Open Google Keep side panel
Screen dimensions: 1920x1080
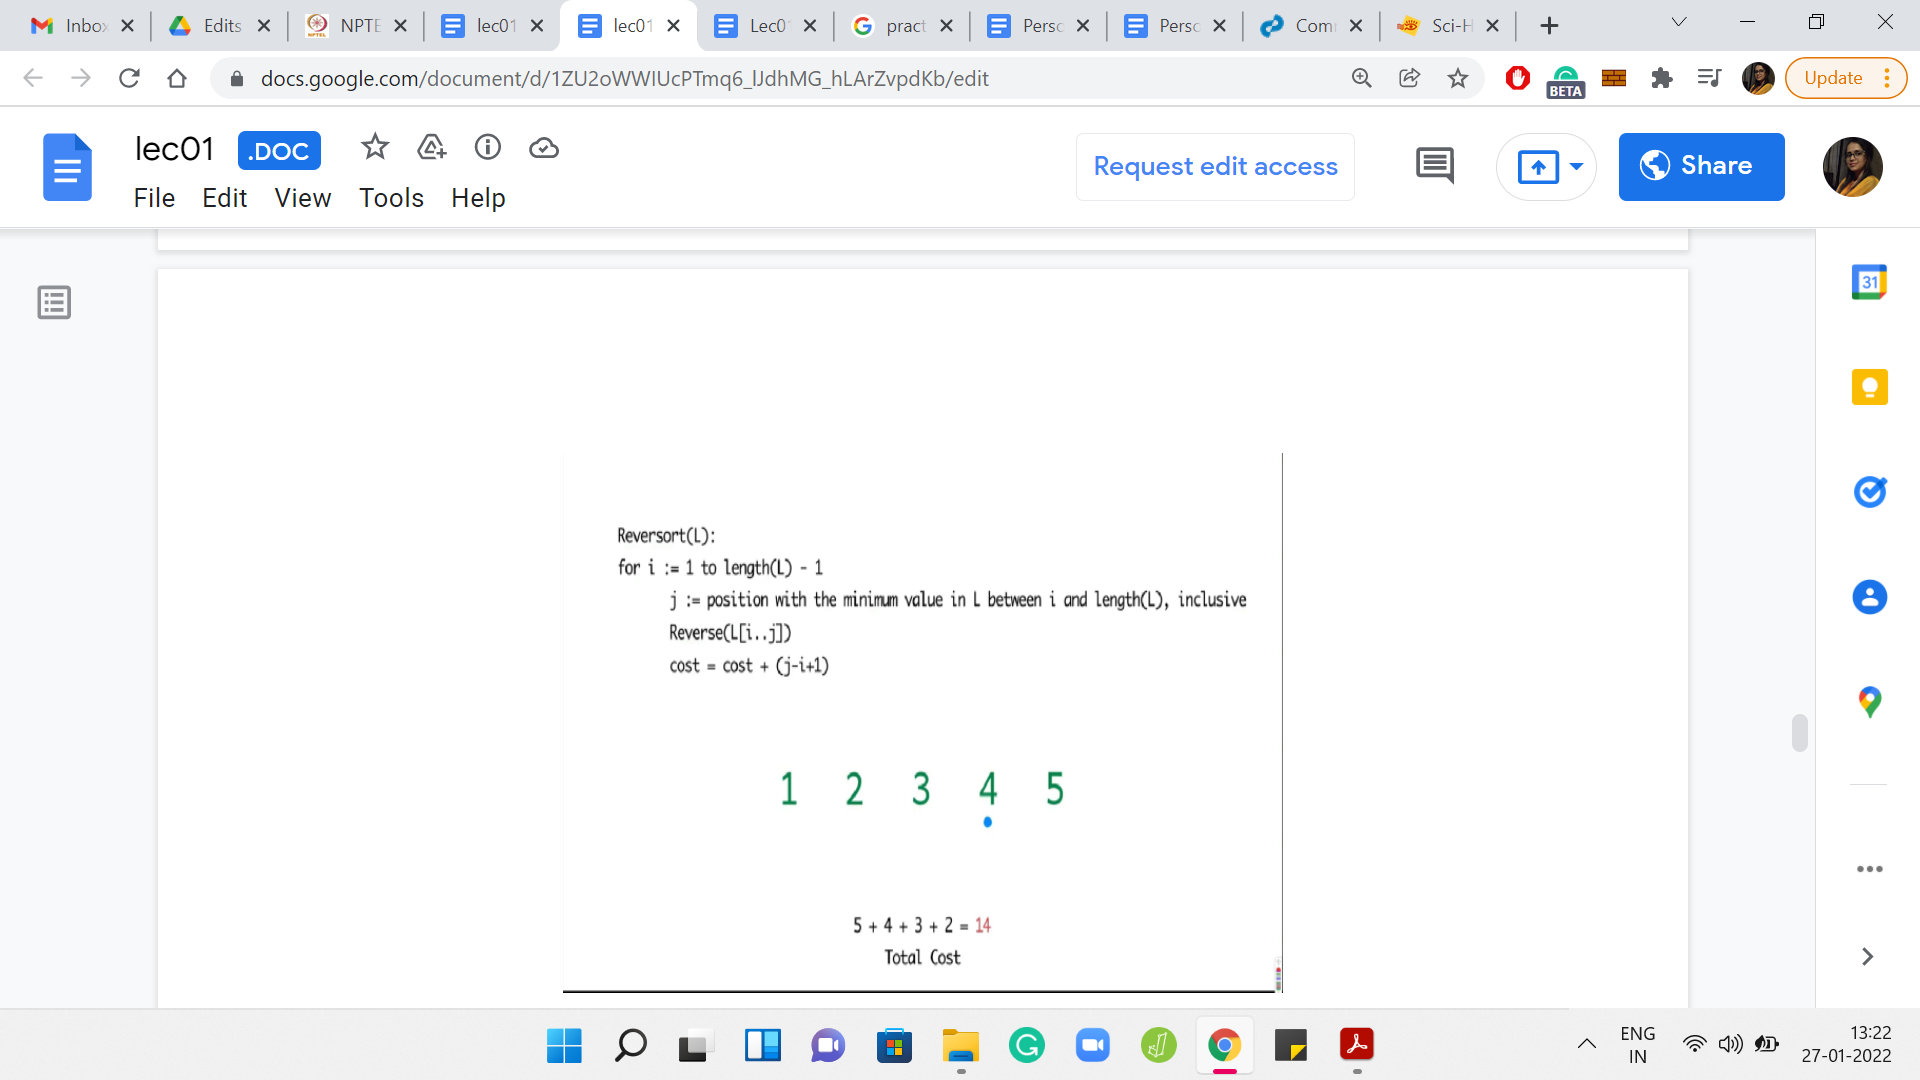click(x=1868, y=387)
